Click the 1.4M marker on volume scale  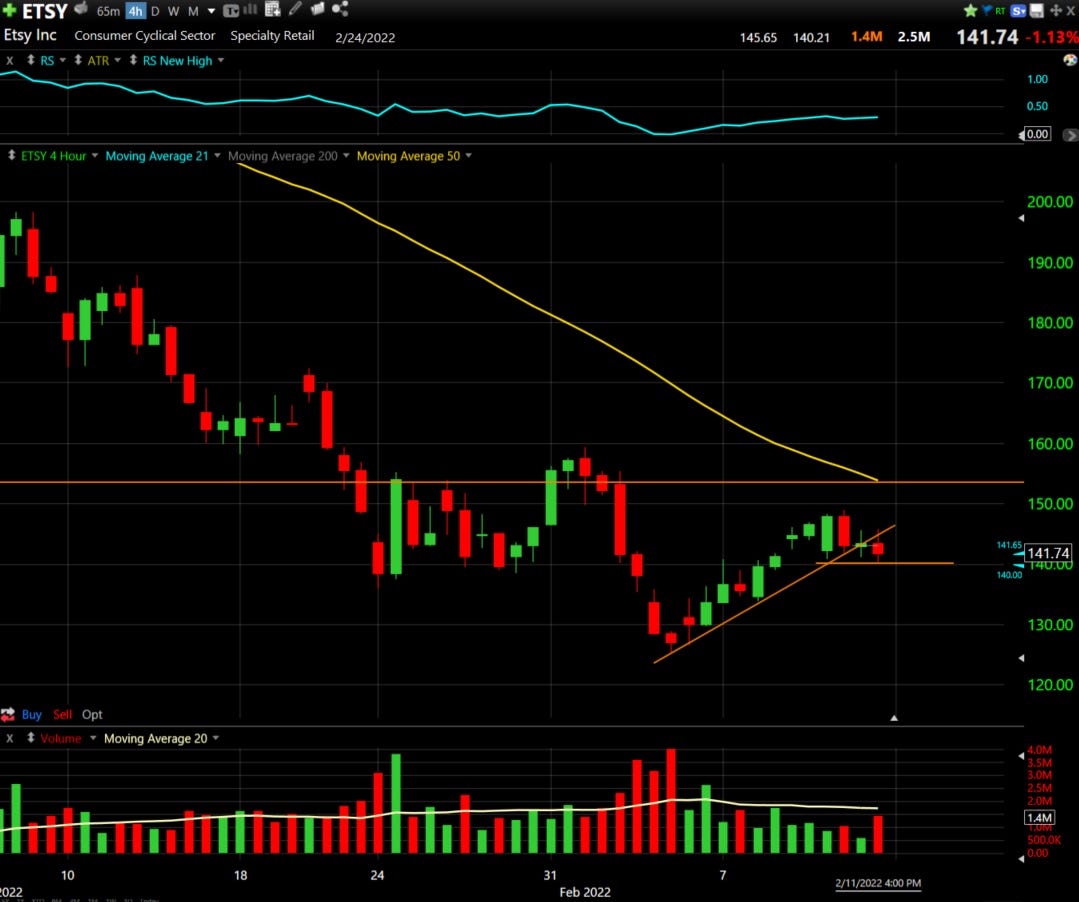pyautogui.click(x=1039, y=817)
